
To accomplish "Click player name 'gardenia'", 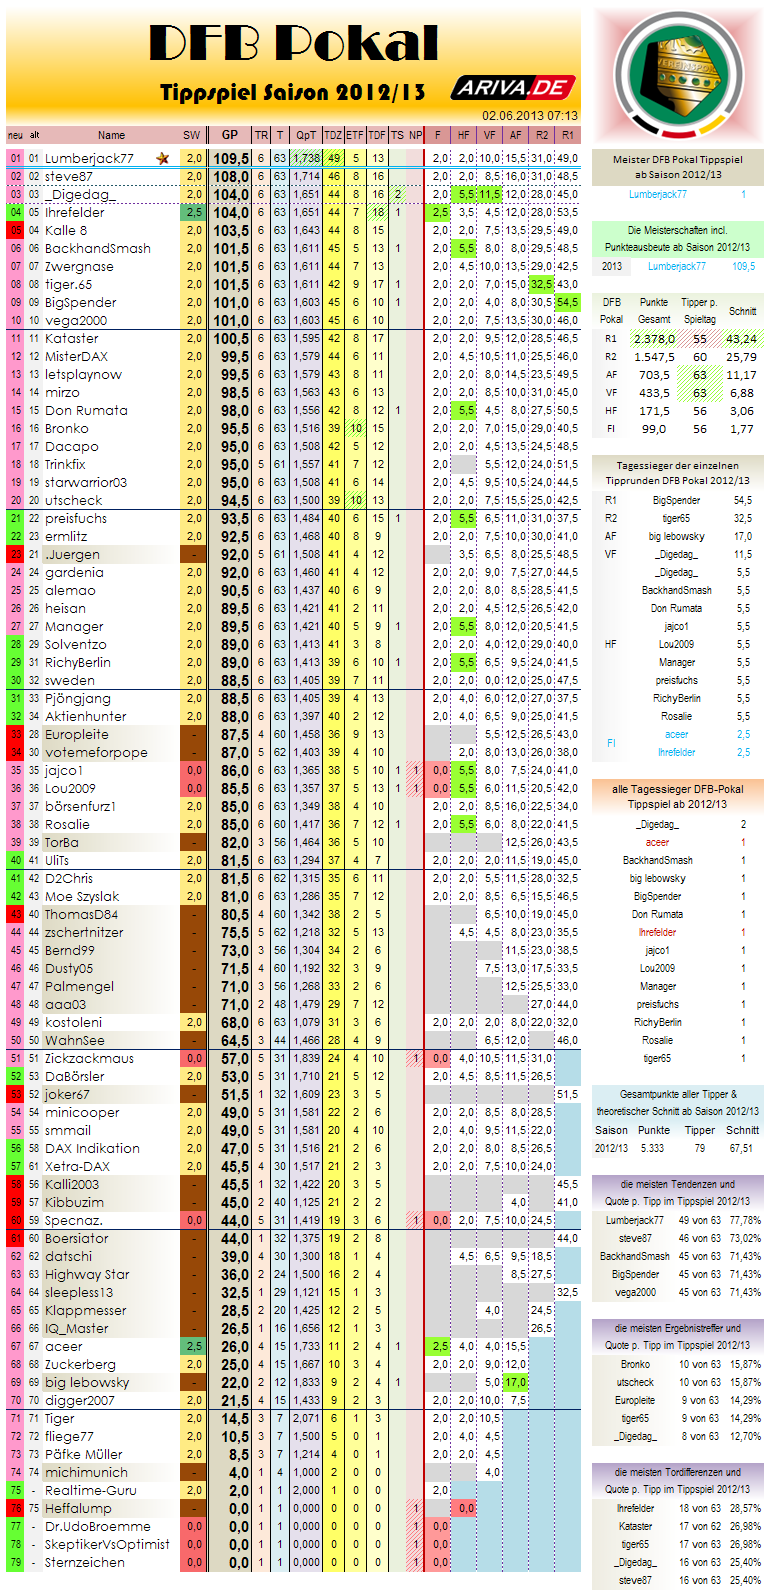I will coord(74,572).
